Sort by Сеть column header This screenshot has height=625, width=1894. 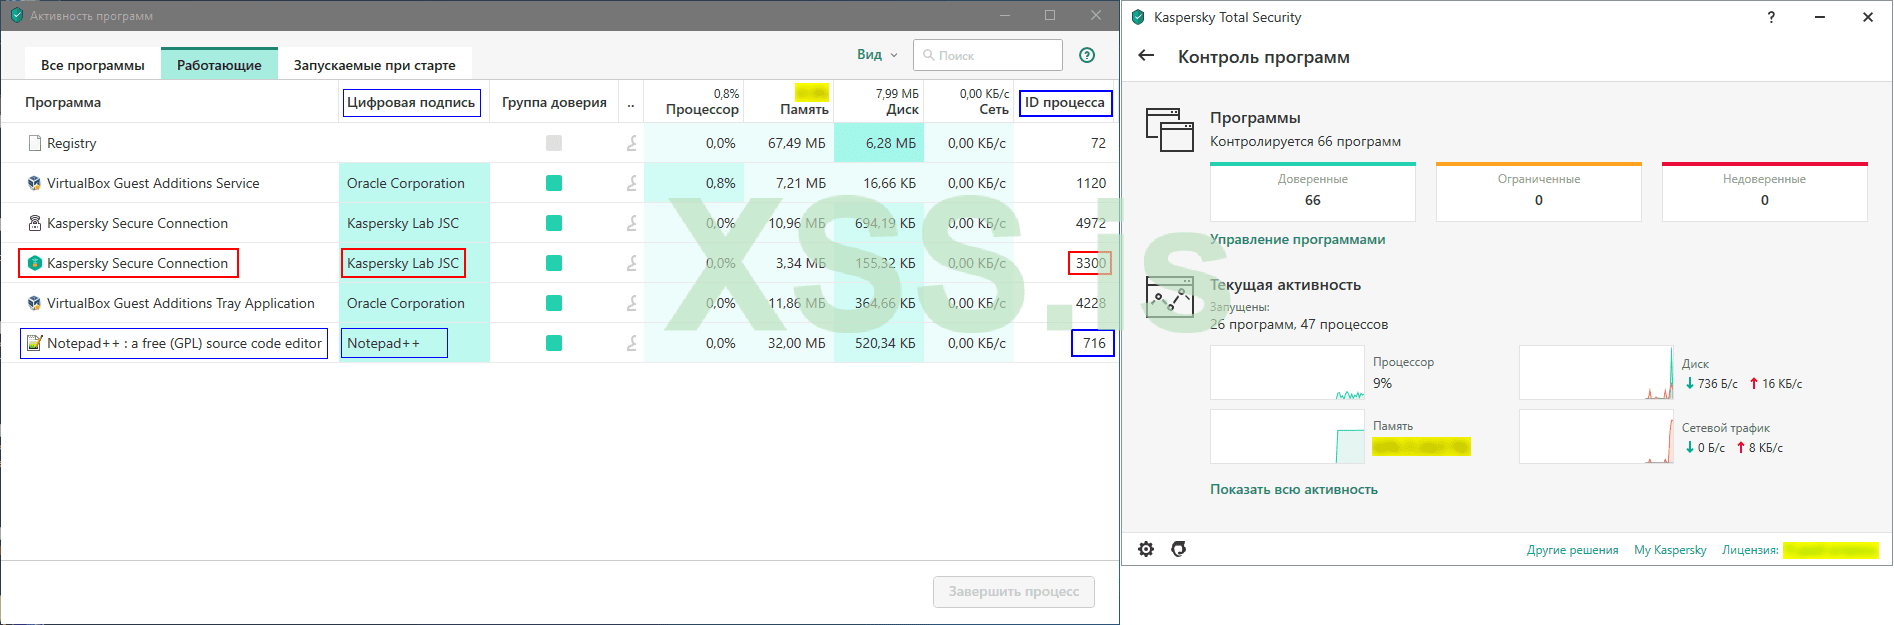pos(993,109)
